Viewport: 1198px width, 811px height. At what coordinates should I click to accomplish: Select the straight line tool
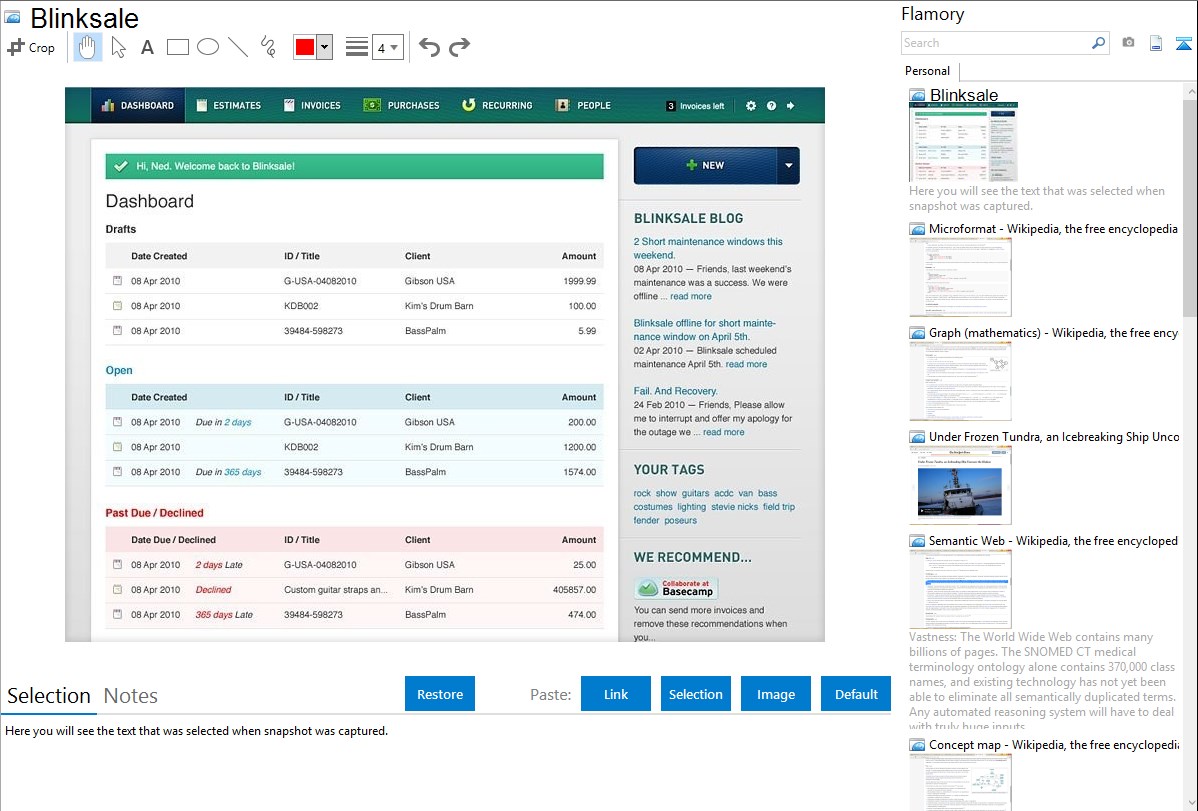click(238, 47)
